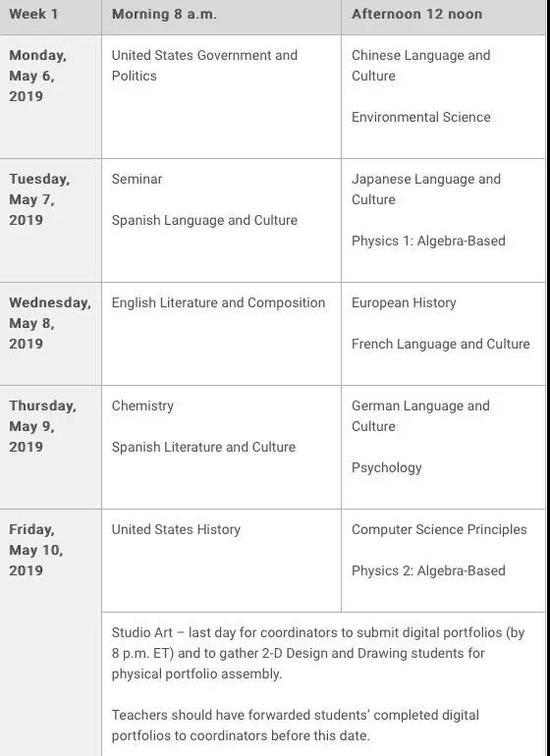Click United States Government and Politics exam
The height and width of the screenshot is (756, 550).
pyautogui.click(x=204, y=66)
